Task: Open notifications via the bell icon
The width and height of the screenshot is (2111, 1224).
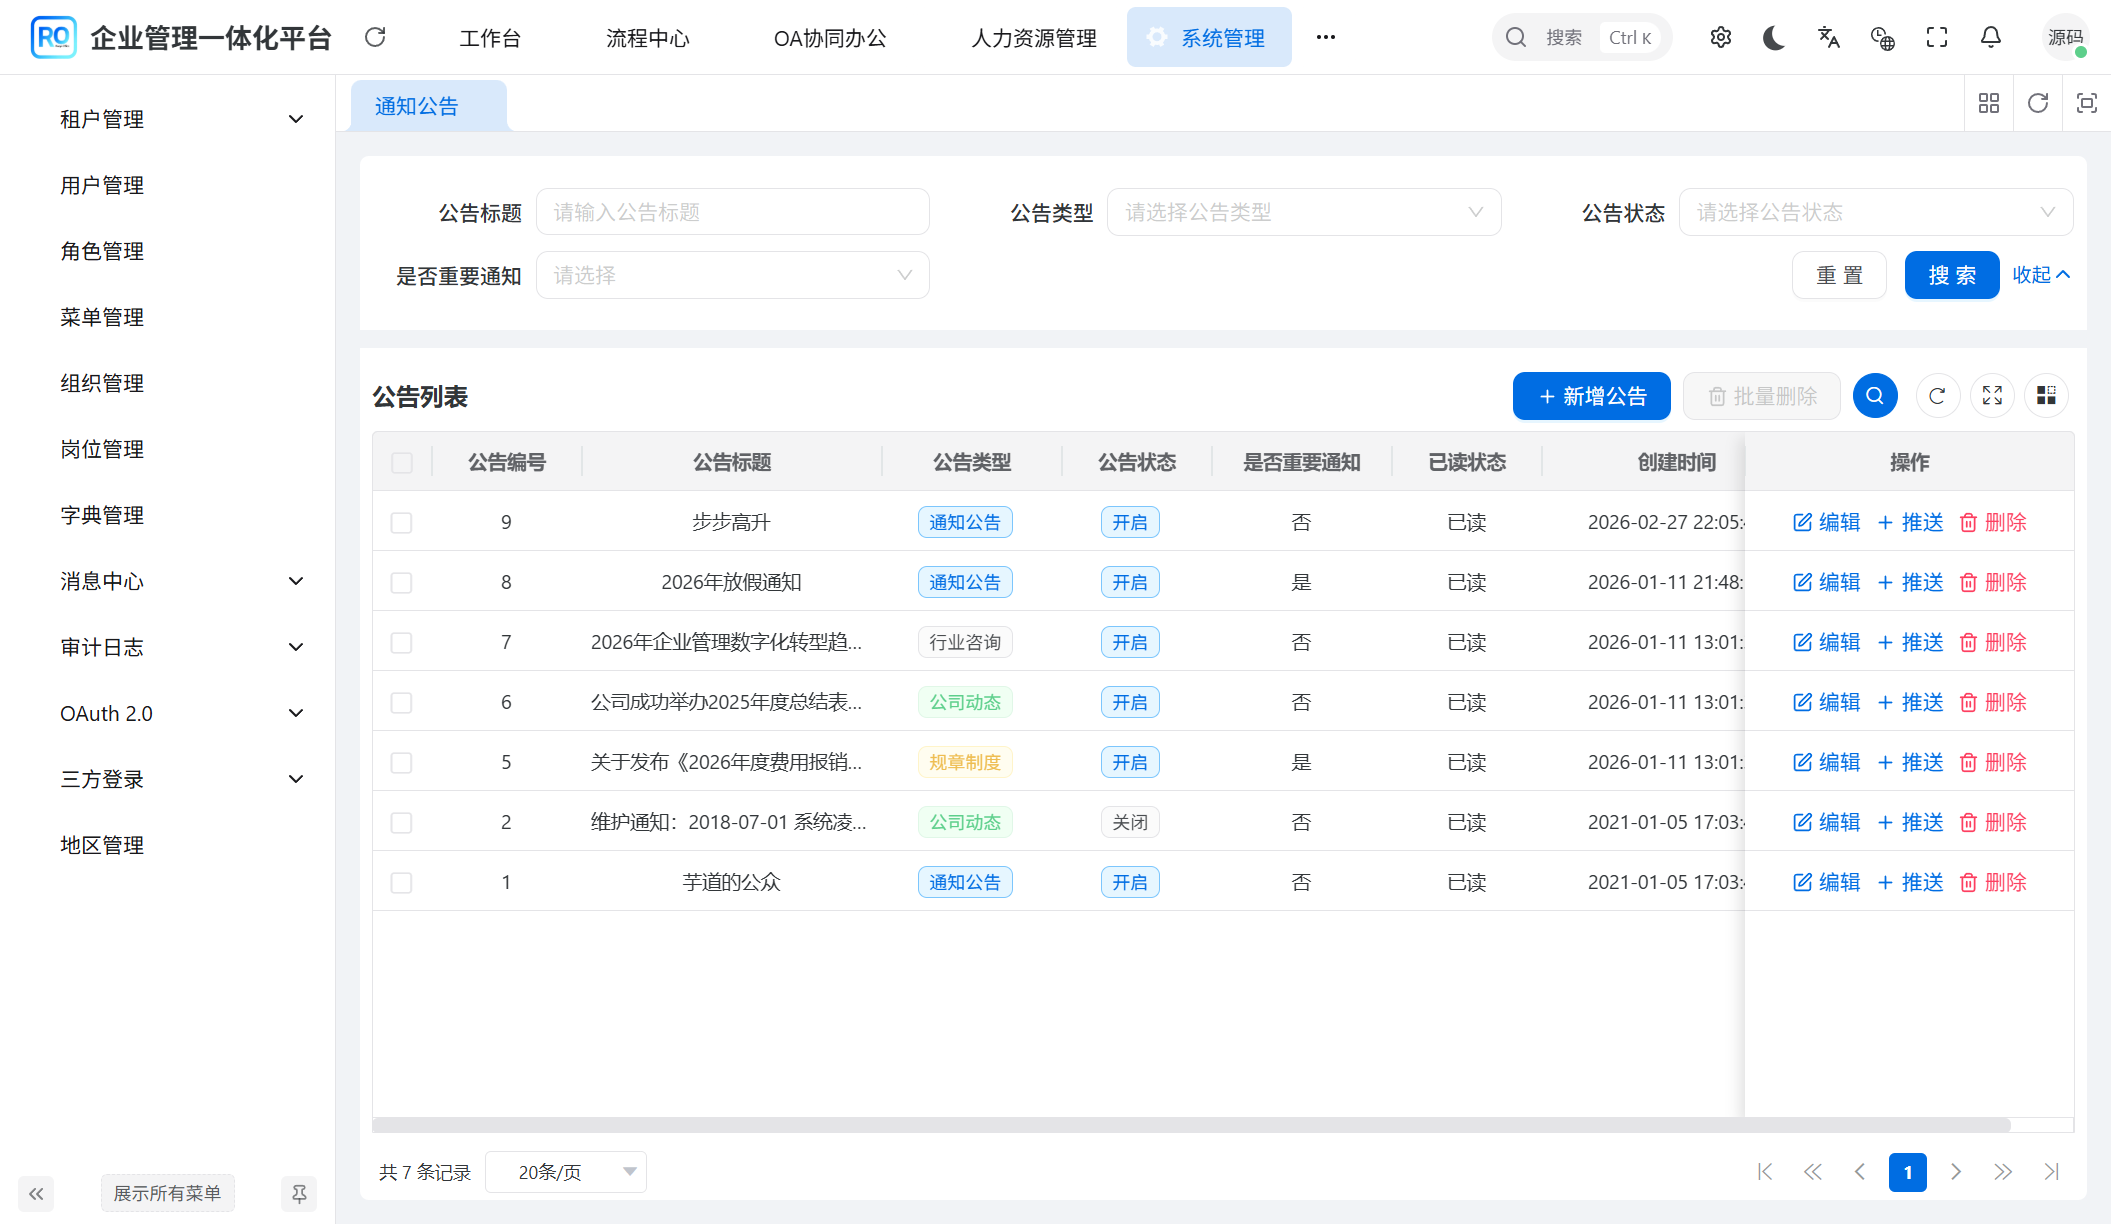Action: tap(1990, 37)
